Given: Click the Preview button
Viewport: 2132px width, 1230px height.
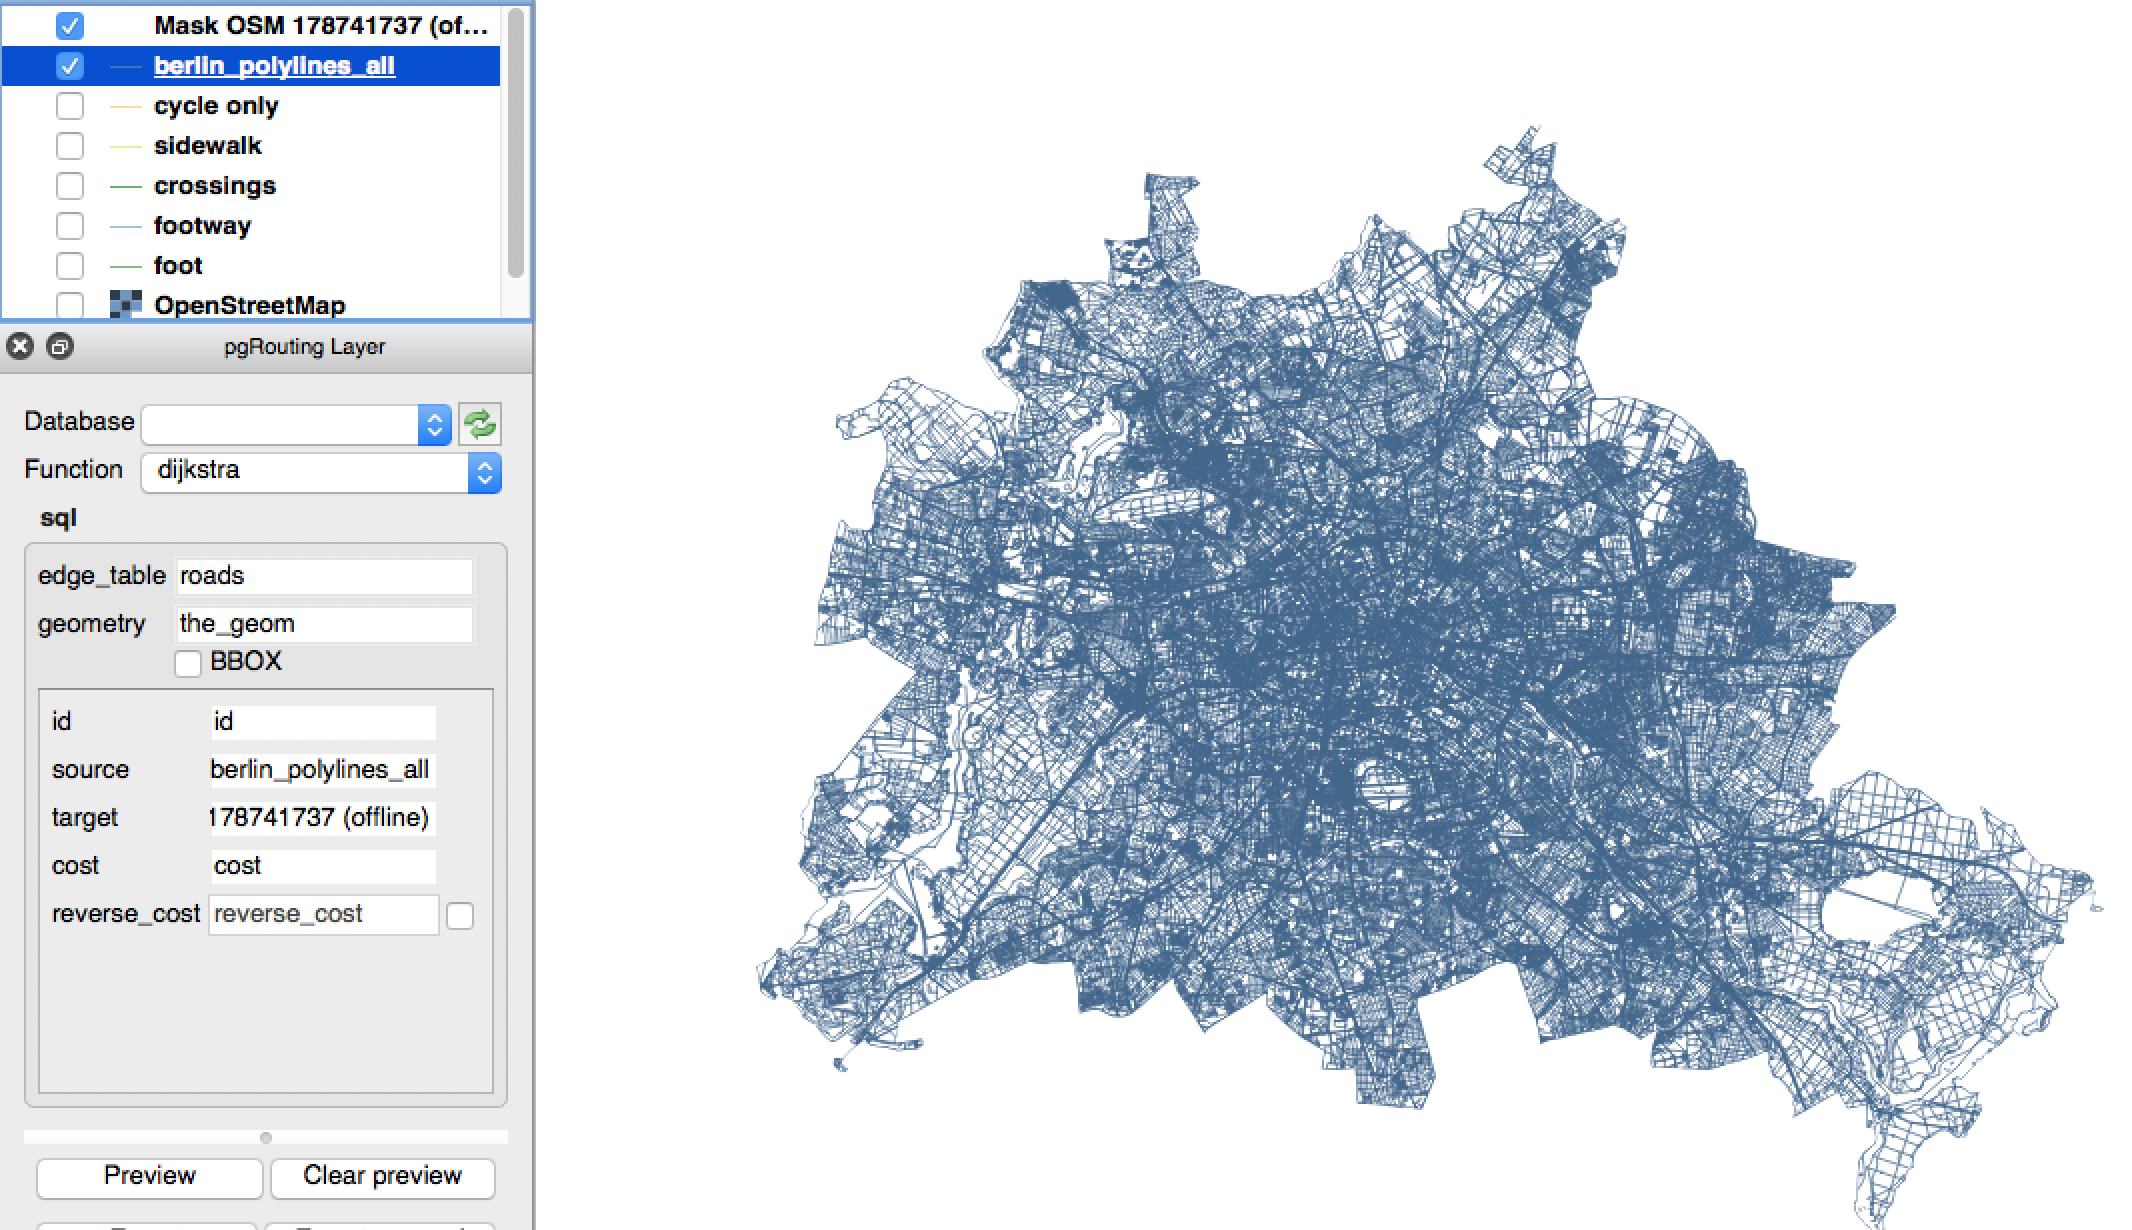Looking at the screenshot, I should point(150,1177).
